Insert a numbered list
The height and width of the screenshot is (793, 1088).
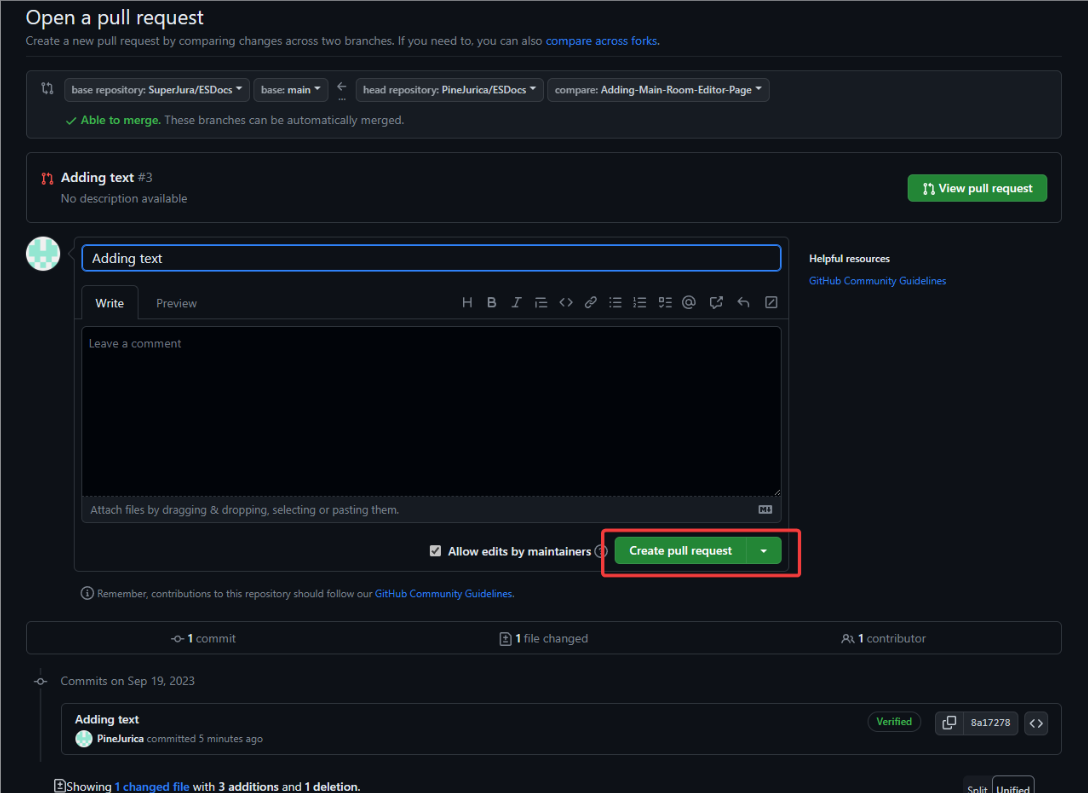pos(640,303)
